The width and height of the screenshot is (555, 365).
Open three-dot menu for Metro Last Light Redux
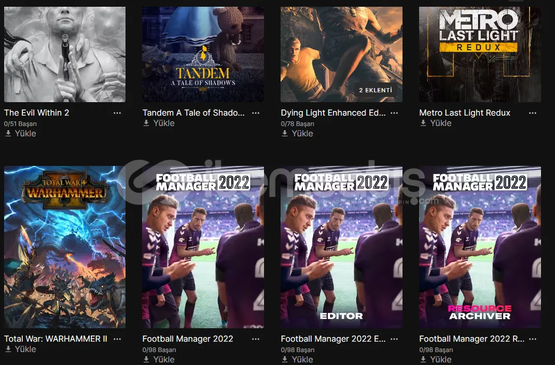(532, 113)
